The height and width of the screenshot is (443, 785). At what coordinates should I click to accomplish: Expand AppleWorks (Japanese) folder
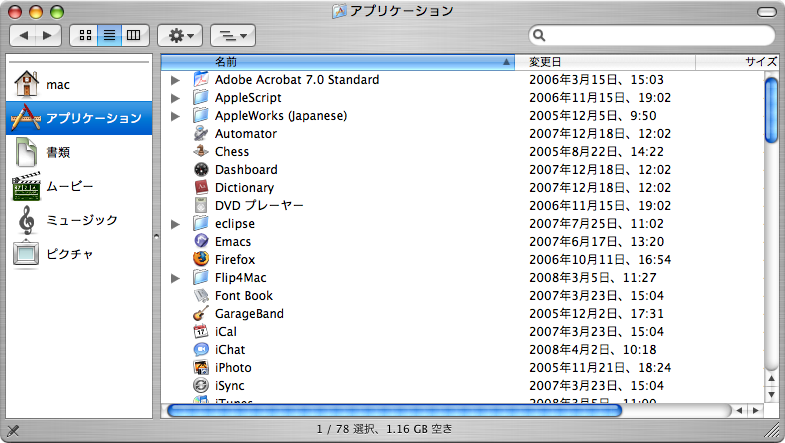[x=175, y=116]
